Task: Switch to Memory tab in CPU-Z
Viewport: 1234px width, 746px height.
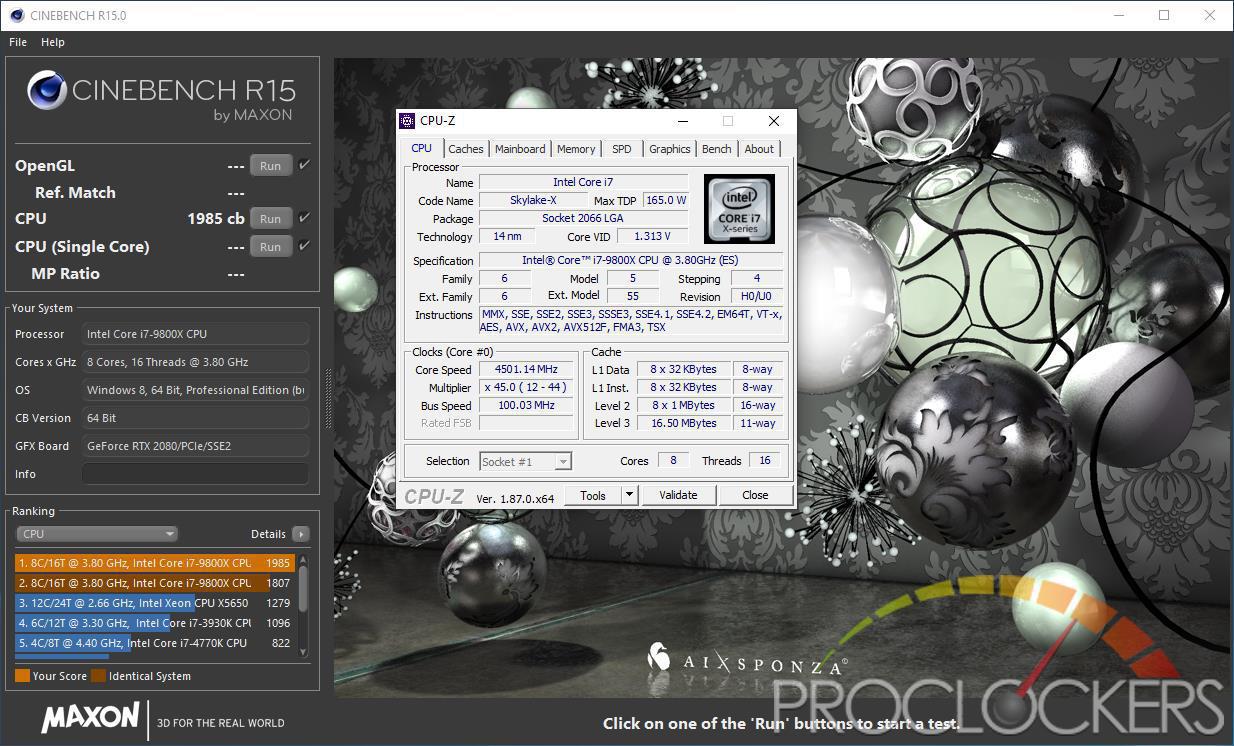Action: pos(576,149)
